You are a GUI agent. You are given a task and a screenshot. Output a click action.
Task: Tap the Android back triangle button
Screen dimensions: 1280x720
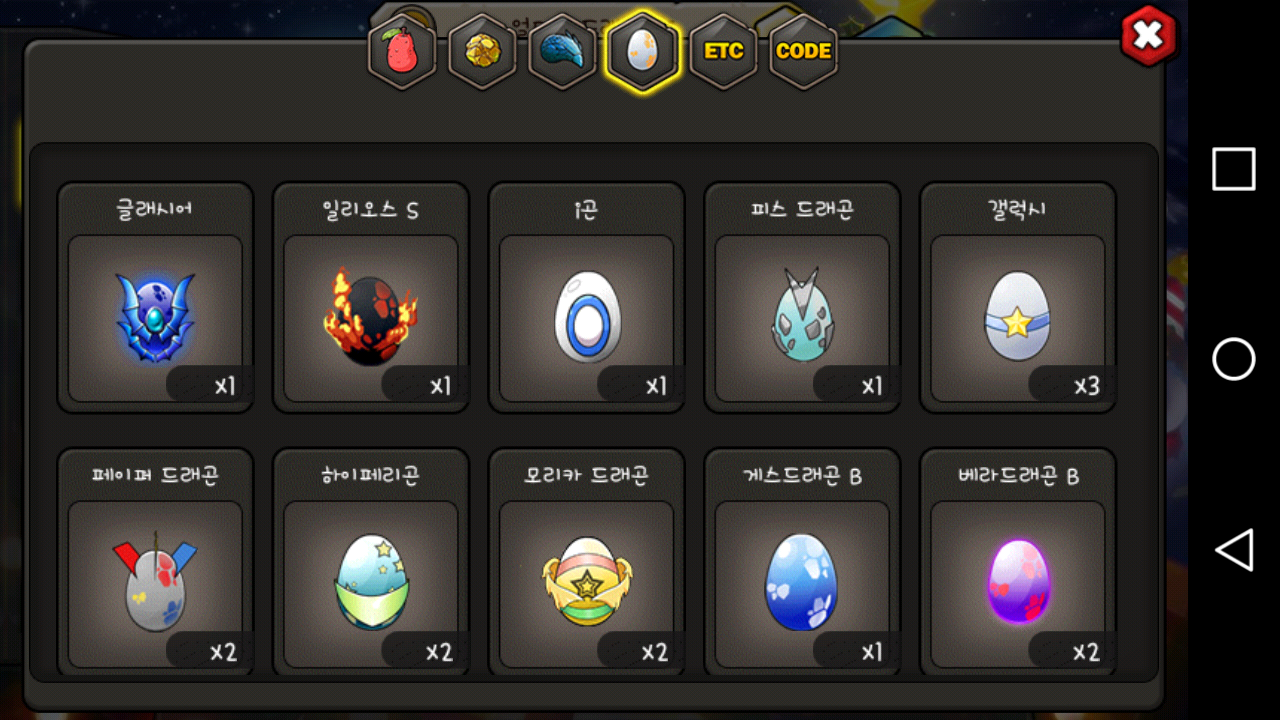click(x=1234, y=551)
